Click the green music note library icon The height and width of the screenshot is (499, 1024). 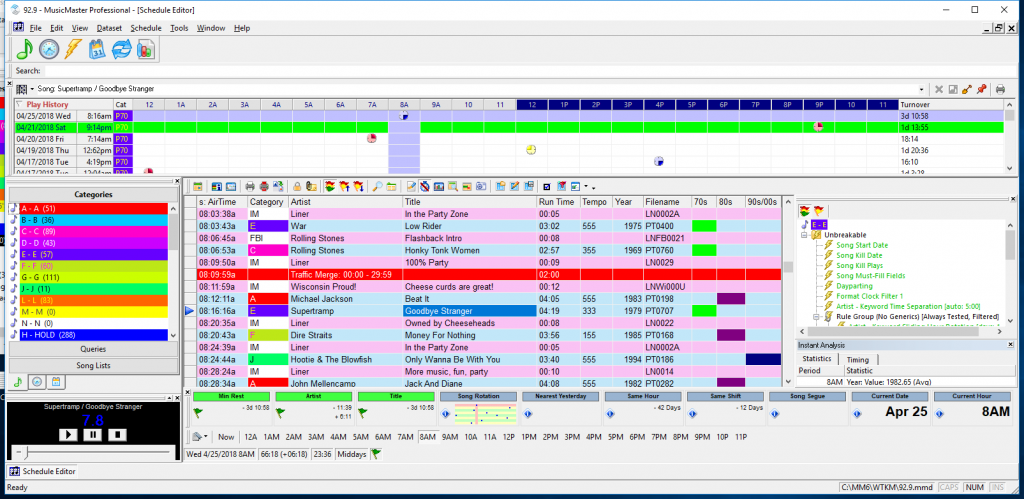[x=25, y=49]
